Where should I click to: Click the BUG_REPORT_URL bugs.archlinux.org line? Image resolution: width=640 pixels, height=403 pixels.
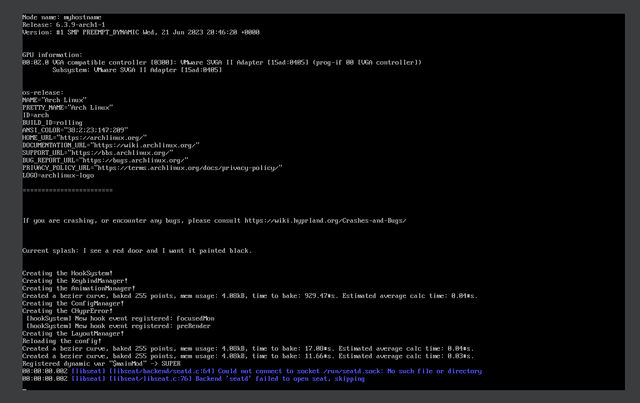(x=105, y=160)
